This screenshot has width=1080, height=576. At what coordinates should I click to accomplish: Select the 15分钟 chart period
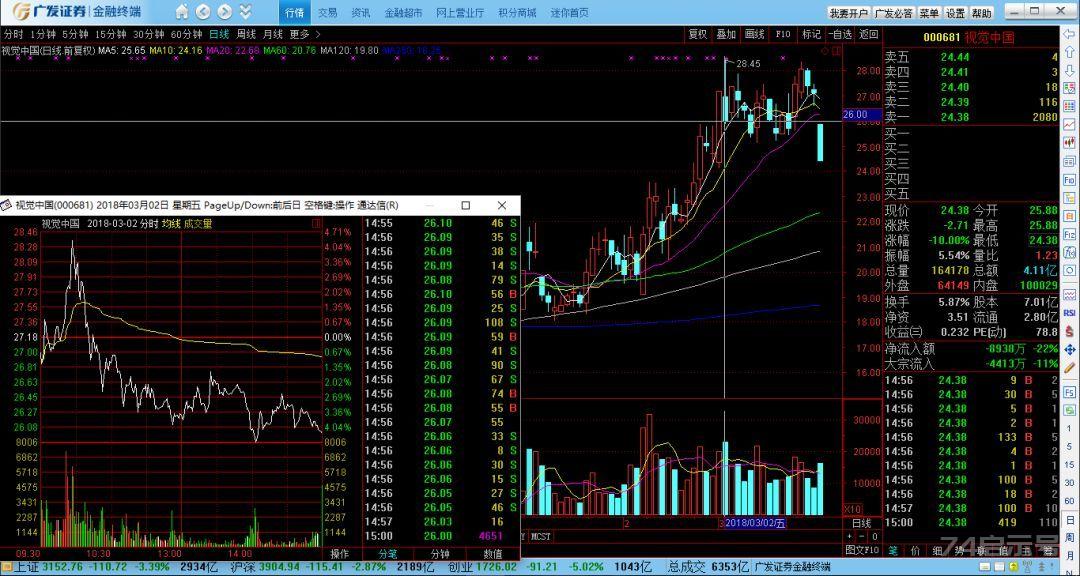coord(111,34)
